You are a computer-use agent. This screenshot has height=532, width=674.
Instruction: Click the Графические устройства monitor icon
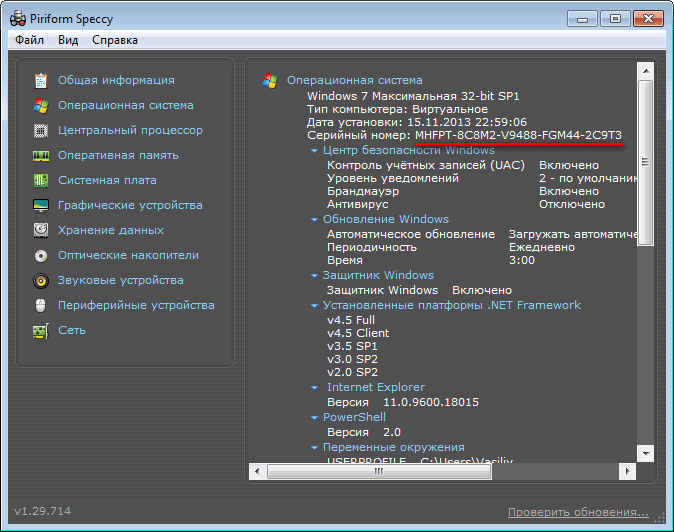[41, 205]
